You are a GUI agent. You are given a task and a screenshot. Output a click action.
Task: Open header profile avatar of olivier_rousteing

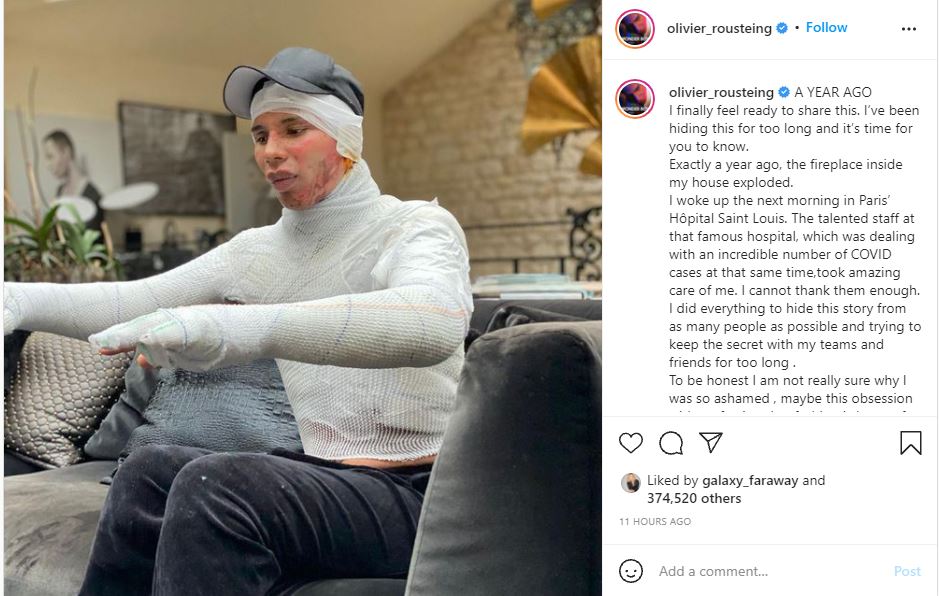click(635, 29)
